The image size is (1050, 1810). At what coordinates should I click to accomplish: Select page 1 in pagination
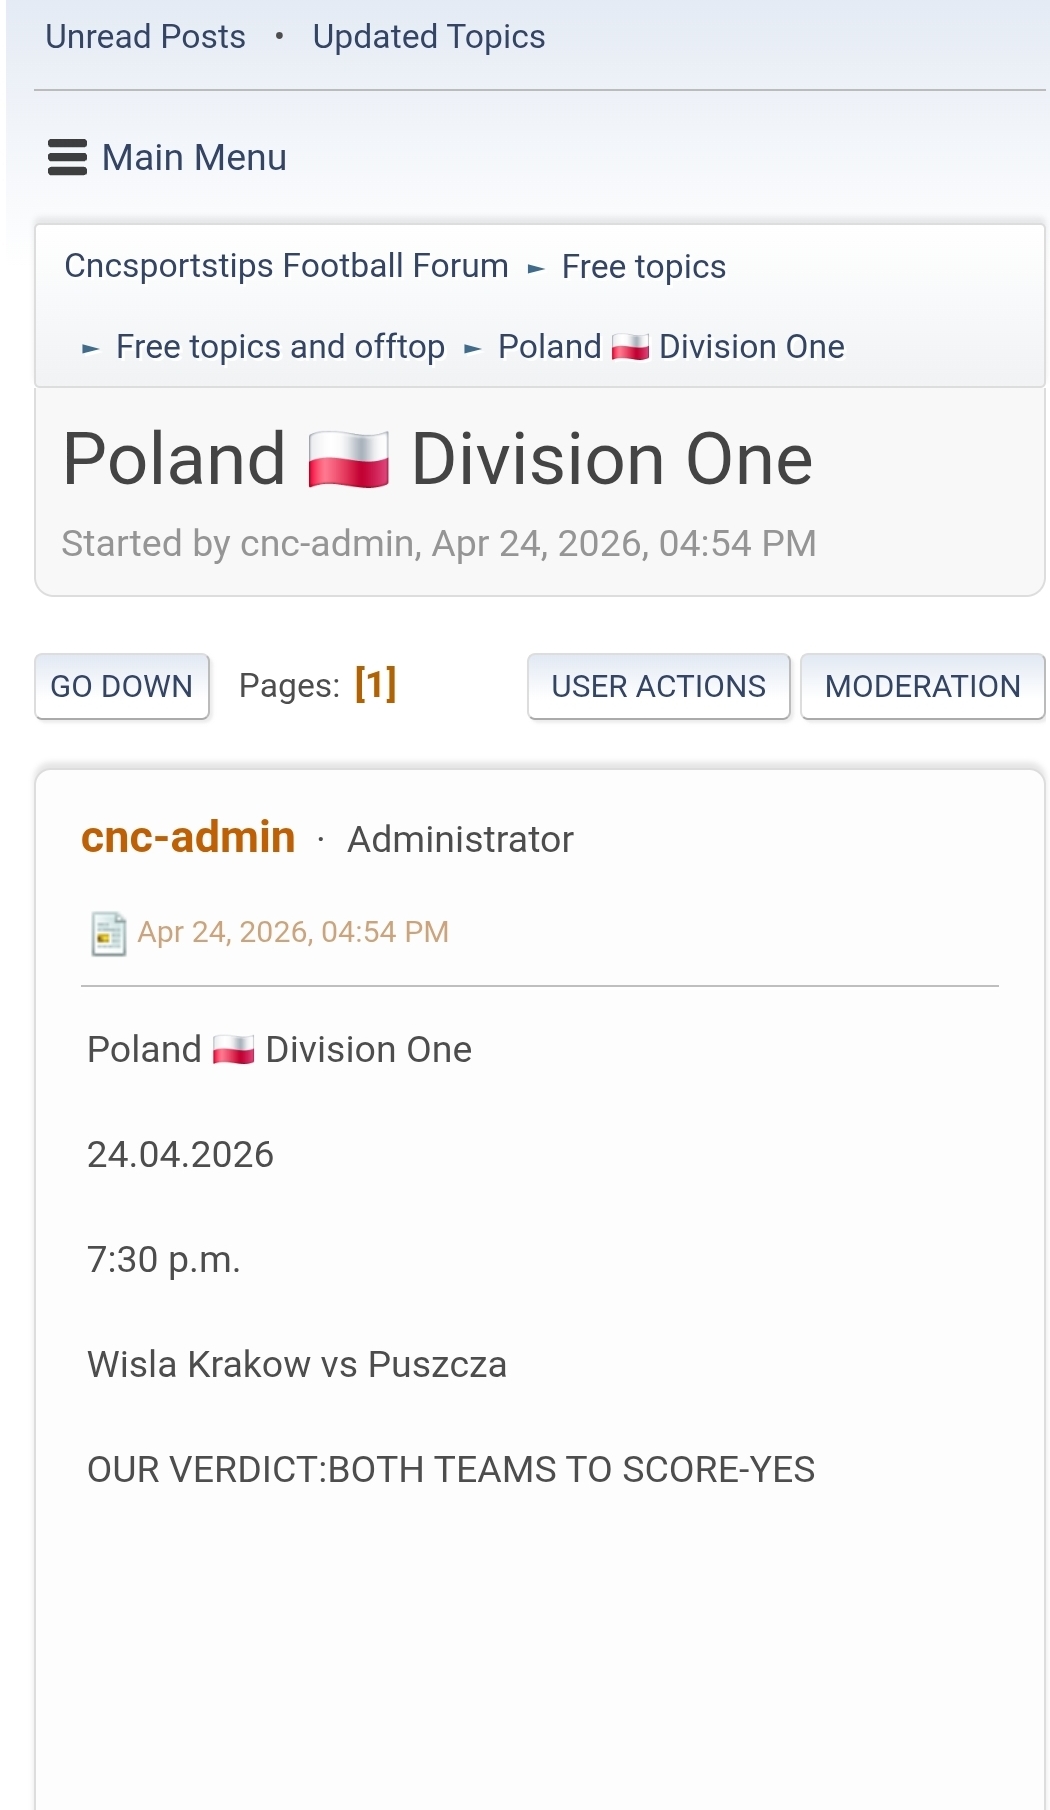(375, 685)
